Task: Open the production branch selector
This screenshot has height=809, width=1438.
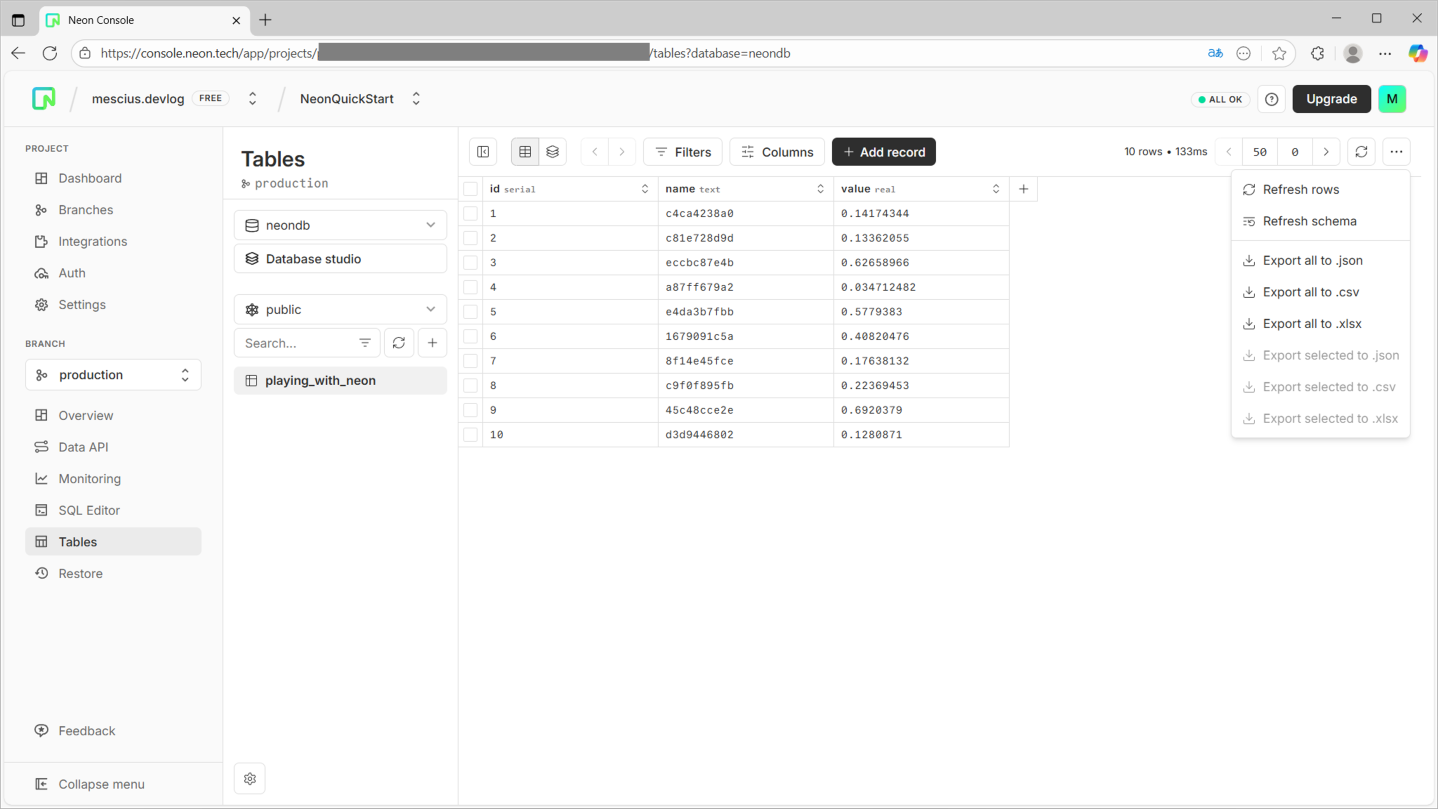Action: point(113,375)
